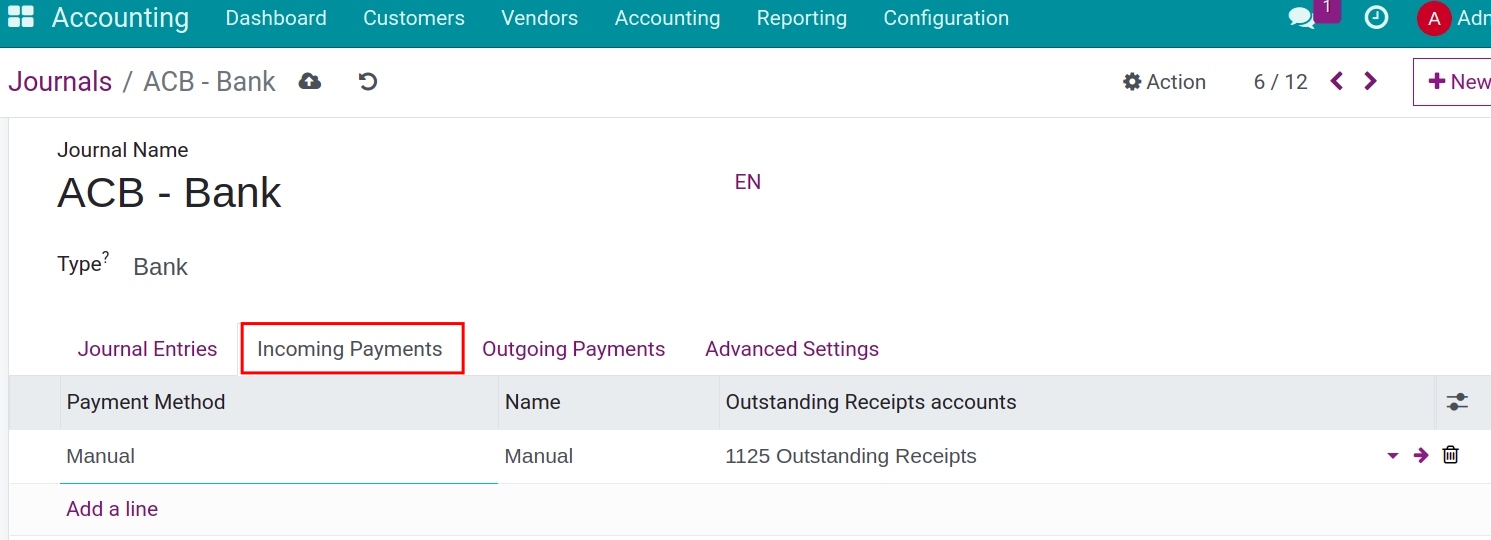Open the Customers menu
The width and height of the screenshot is (1491, 540).
pyautogui.click(x=414, y=18)
